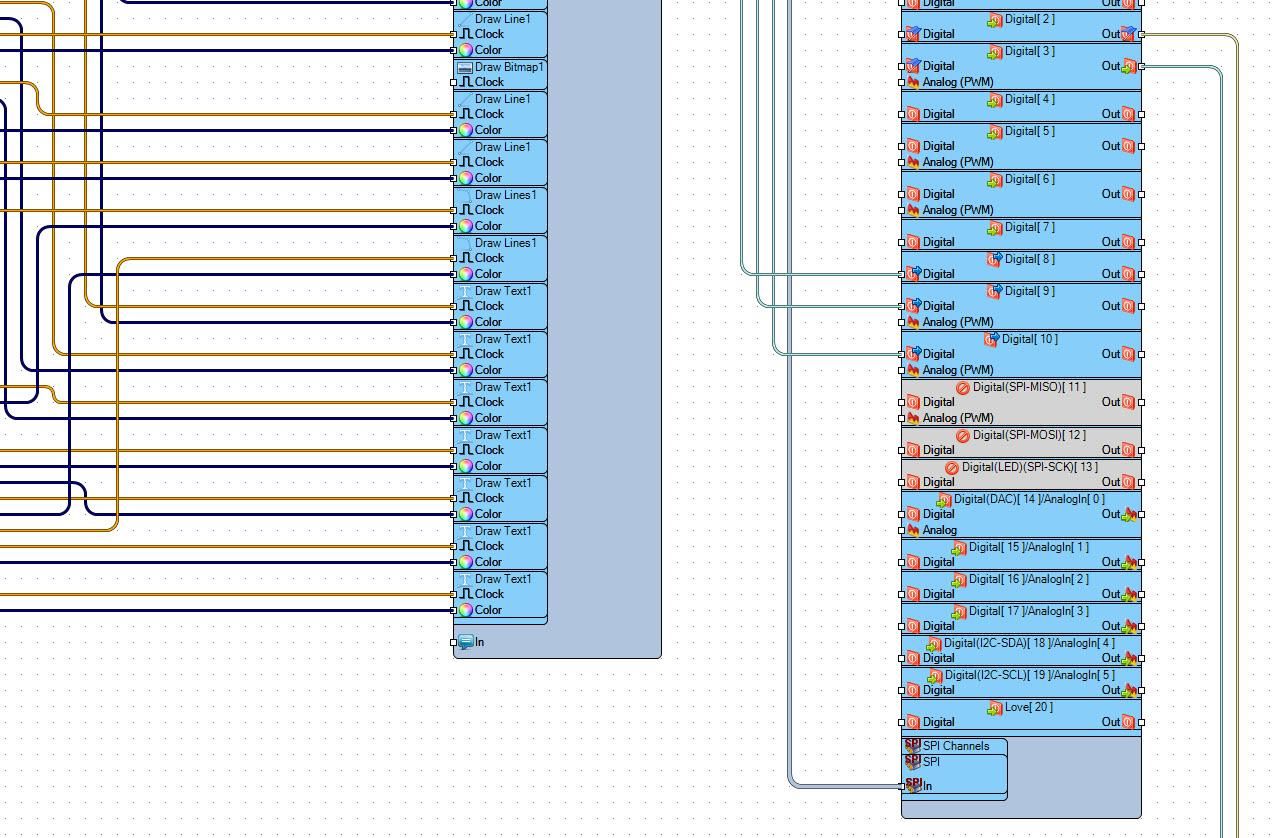Screen dimensions: 1280x838
Task: Click the Draw Bitmap1 element icon
Action: 464,67
